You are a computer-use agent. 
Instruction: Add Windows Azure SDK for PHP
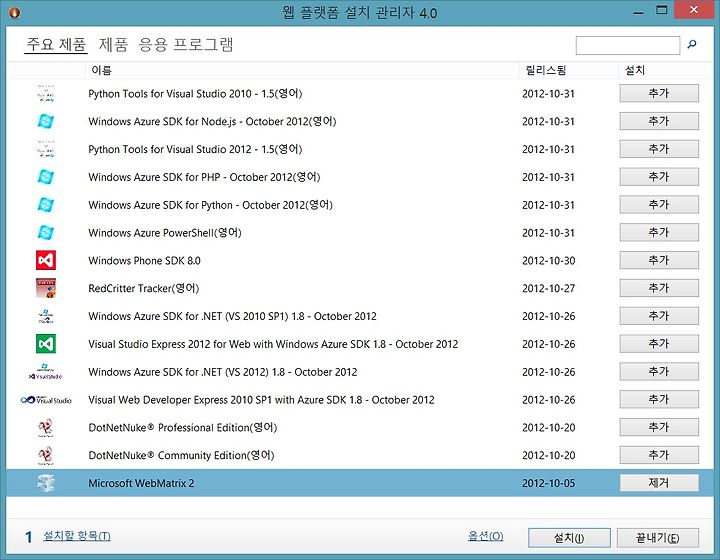pos(659,177)
